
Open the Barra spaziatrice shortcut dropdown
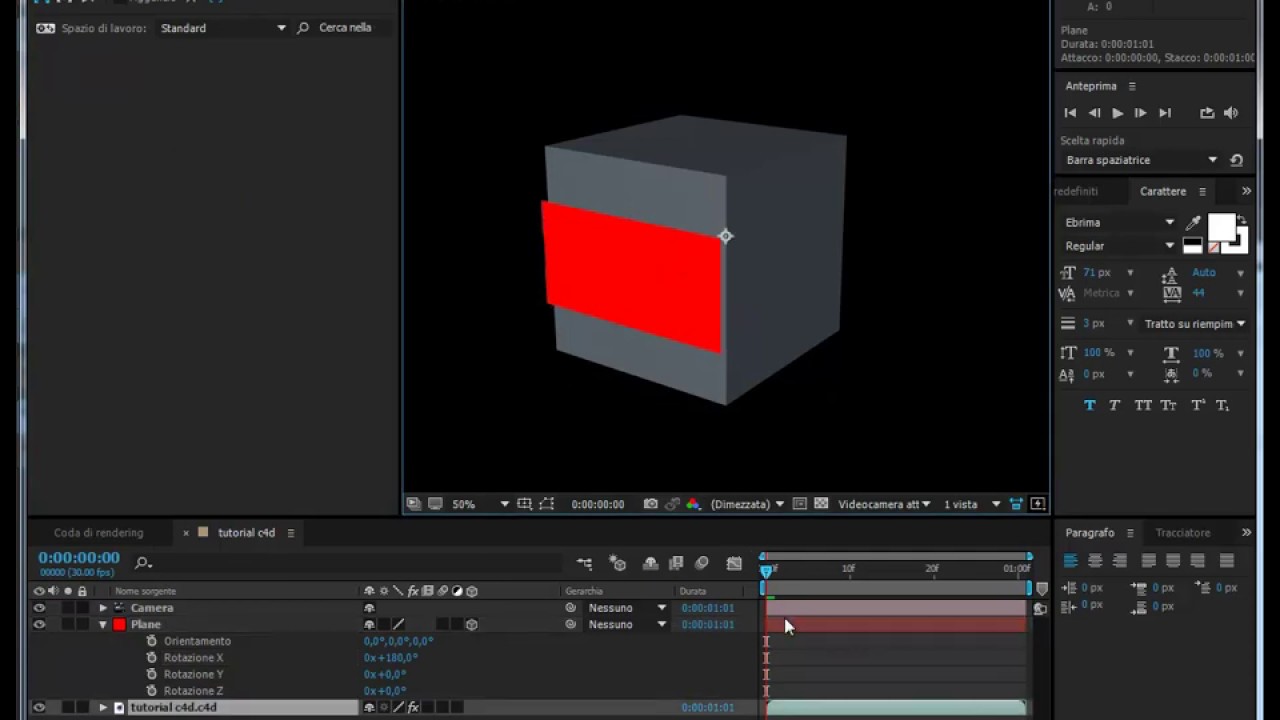1141,160
